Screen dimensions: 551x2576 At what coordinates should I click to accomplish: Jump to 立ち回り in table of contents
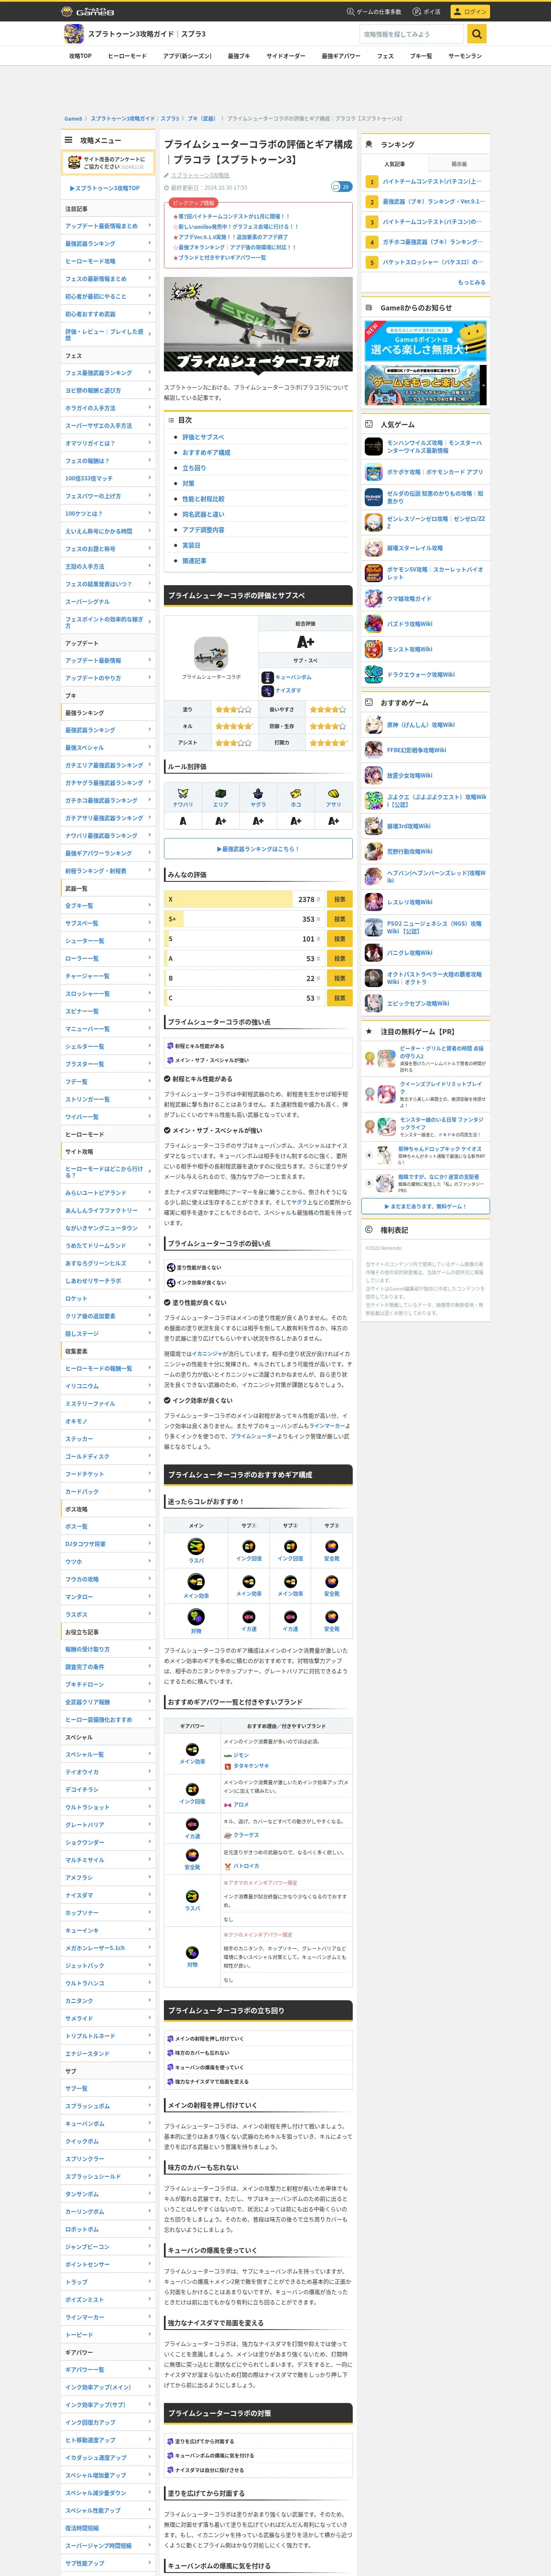point(194,468)
